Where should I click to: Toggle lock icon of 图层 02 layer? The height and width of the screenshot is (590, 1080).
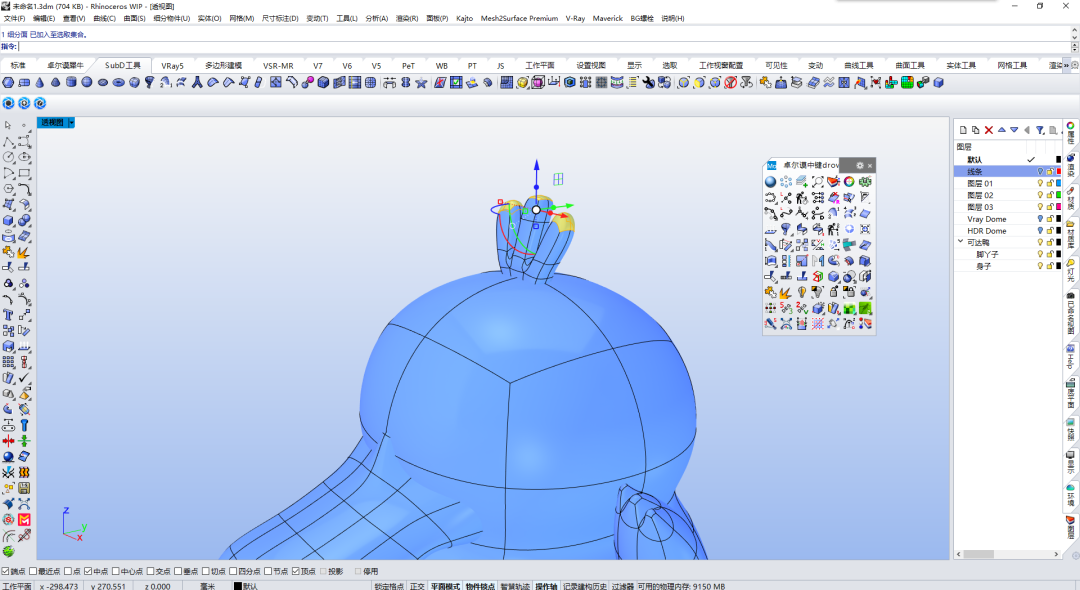click(x=1050, y=196)
